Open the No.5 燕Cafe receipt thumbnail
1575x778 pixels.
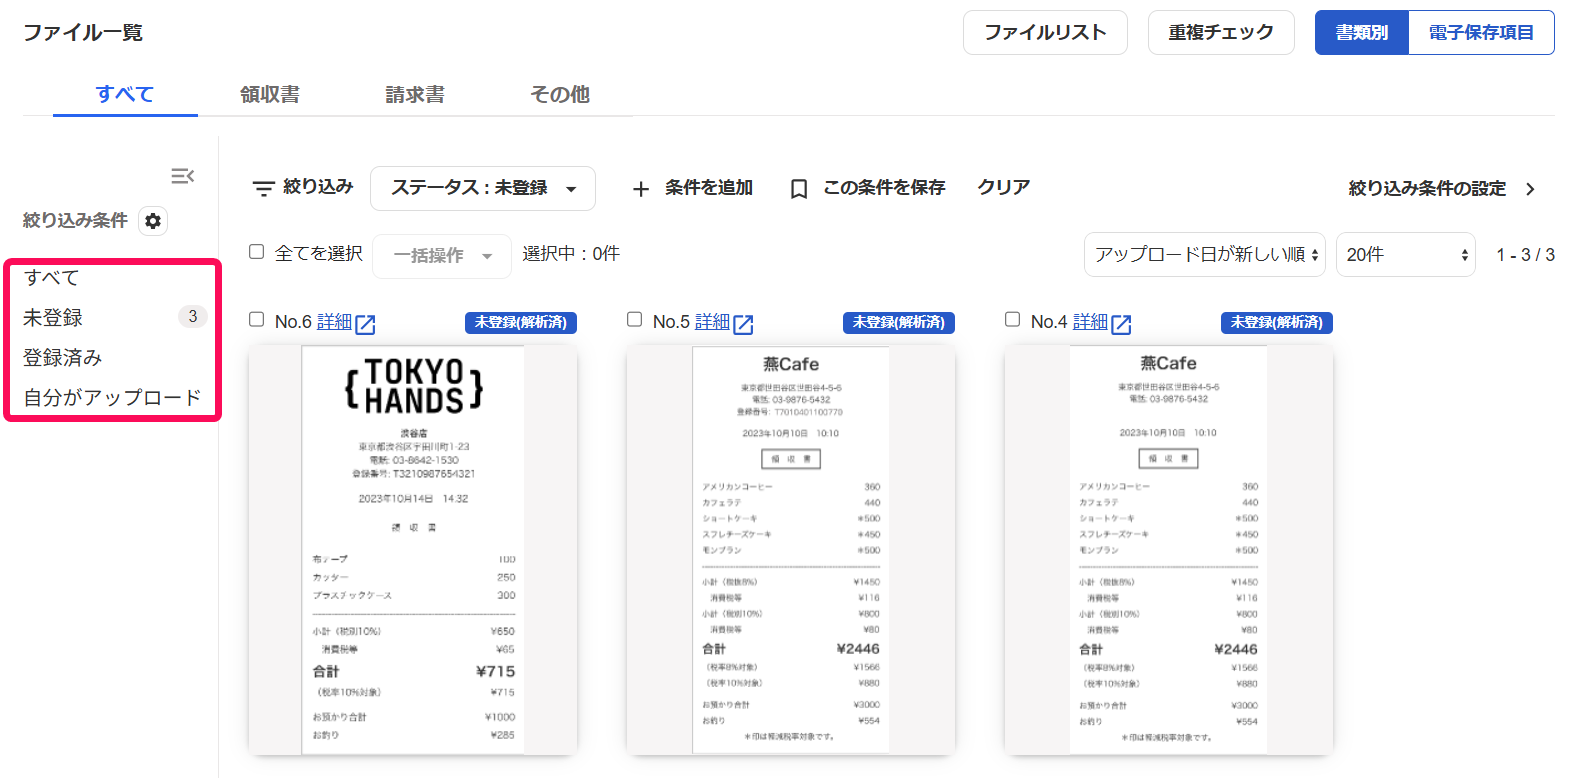[x=791, y=550]
